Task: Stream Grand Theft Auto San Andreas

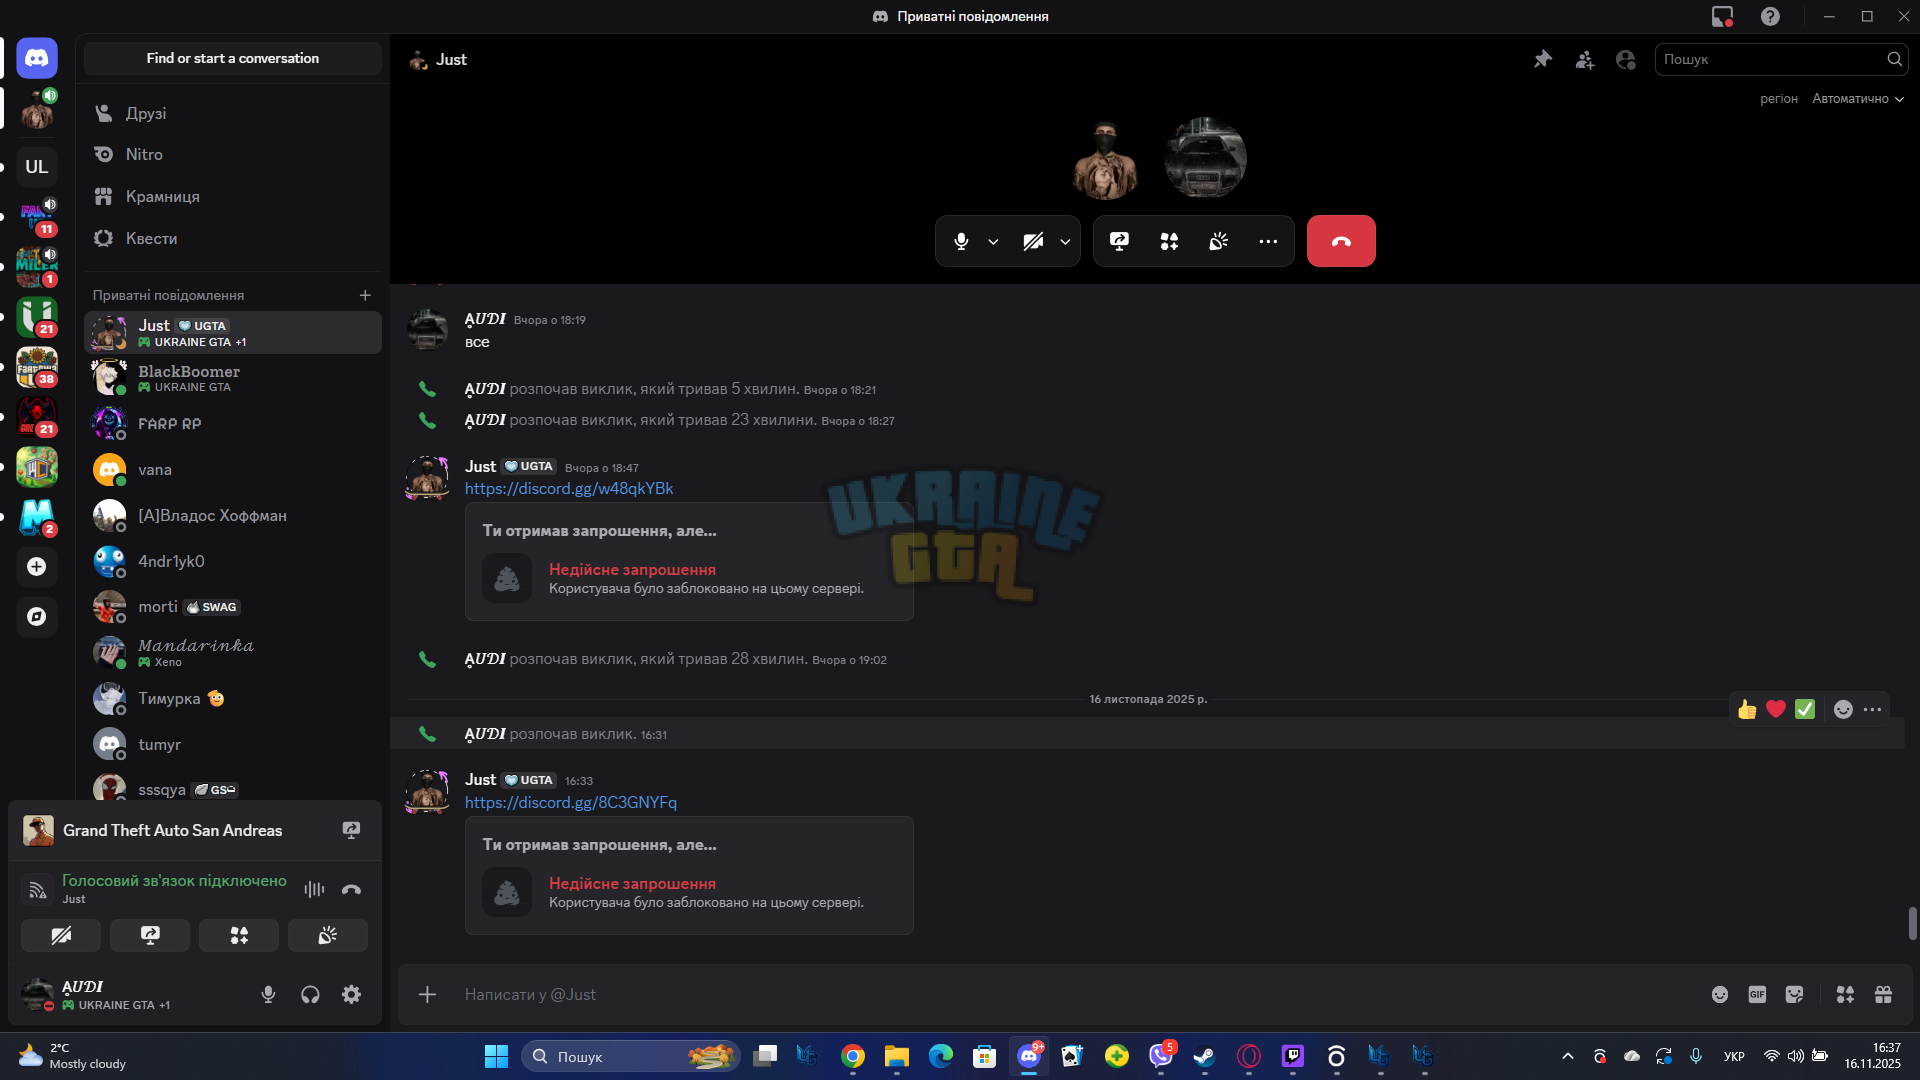Action: 351,831
